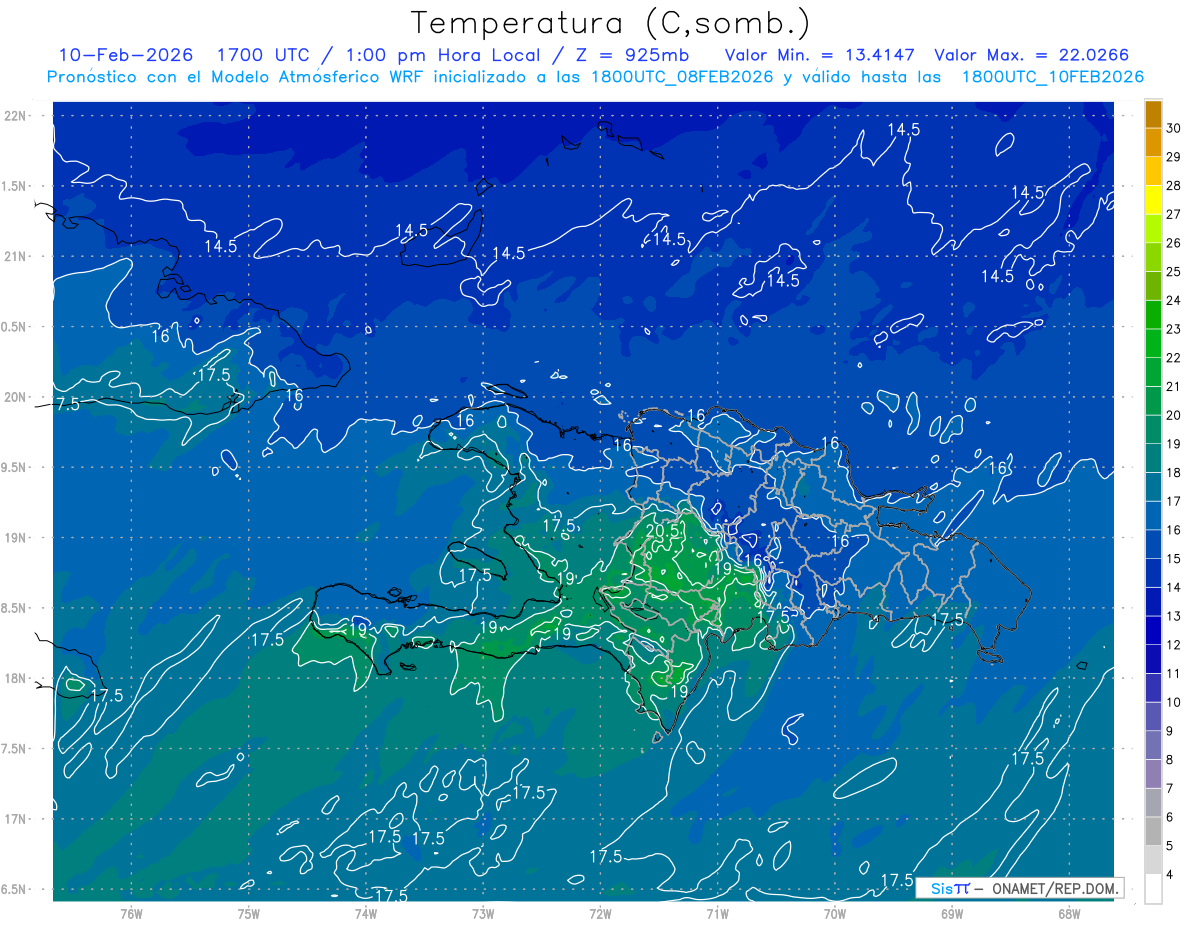Select the white color band below the 4 label
Screen dimensions: 1200x927
(x=1153, y=889)
